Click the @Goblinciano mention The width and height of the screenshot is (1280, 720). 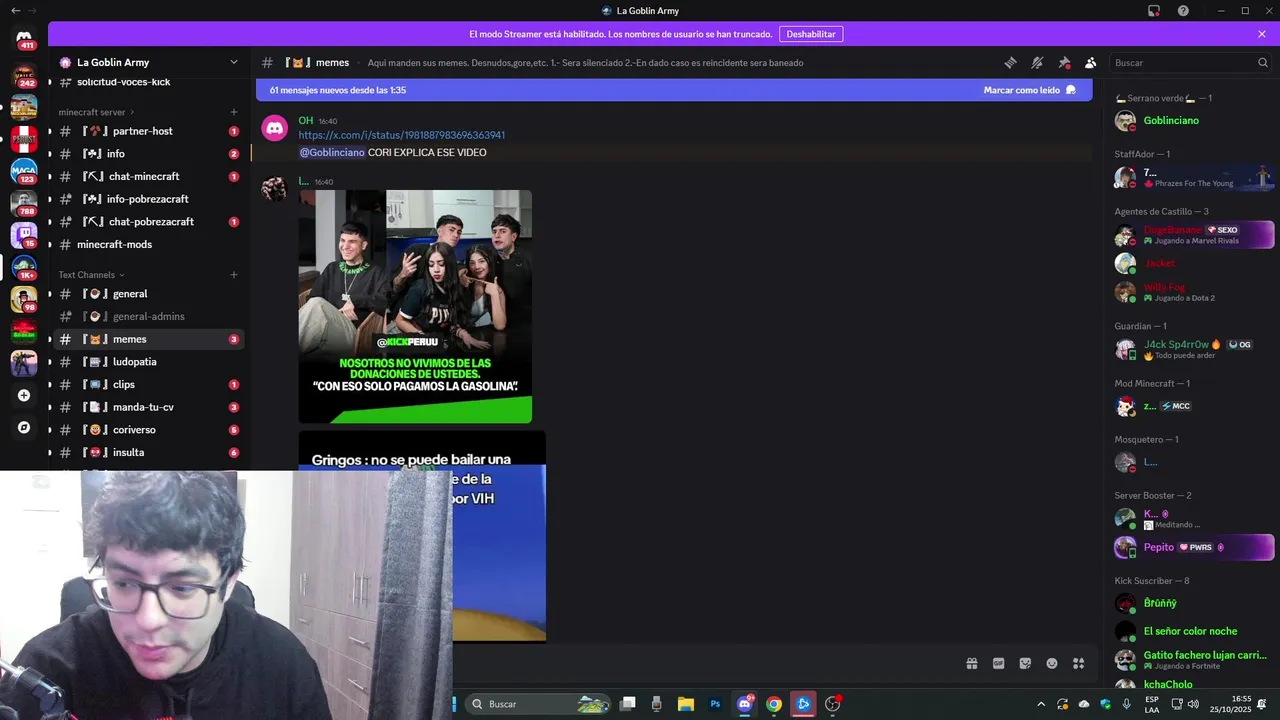pos(332,153)
